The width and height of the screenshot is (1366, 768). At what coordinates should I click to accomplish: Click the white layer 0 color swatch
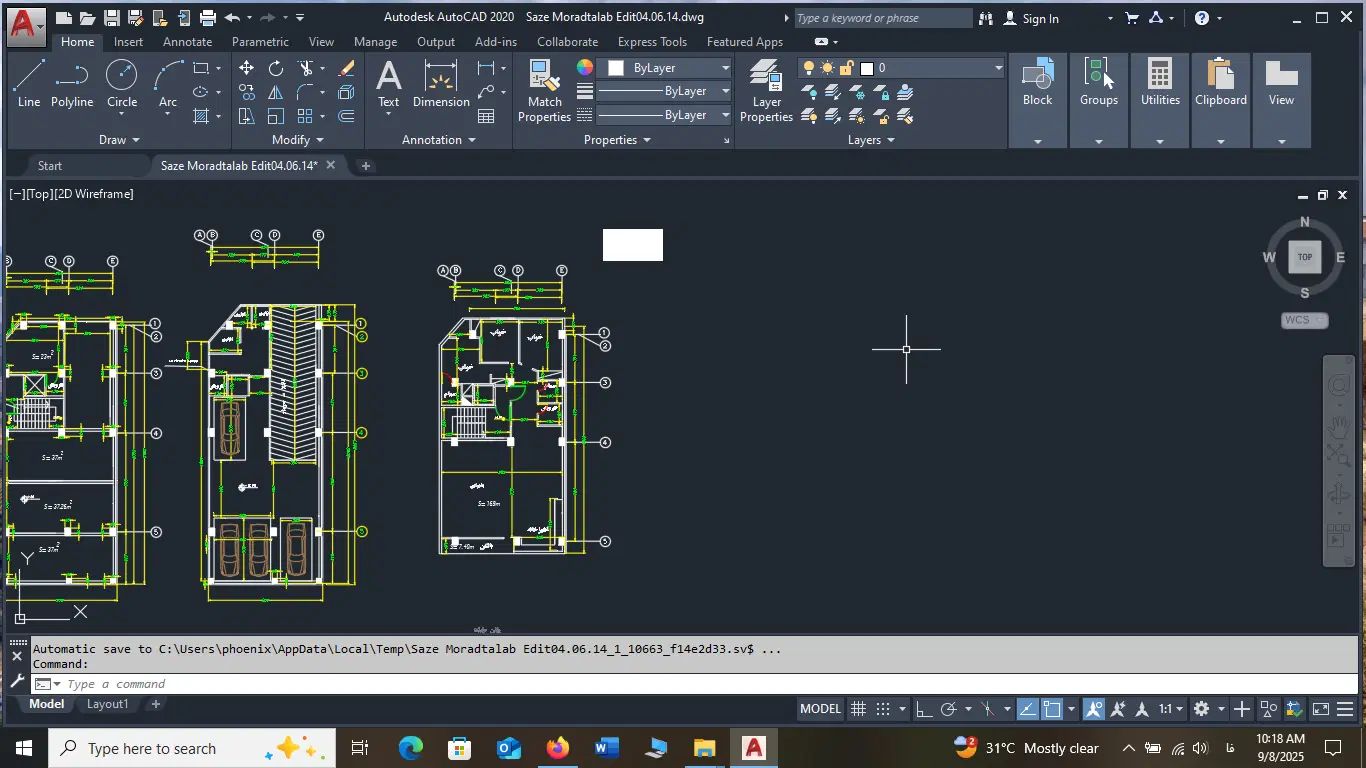867,68
